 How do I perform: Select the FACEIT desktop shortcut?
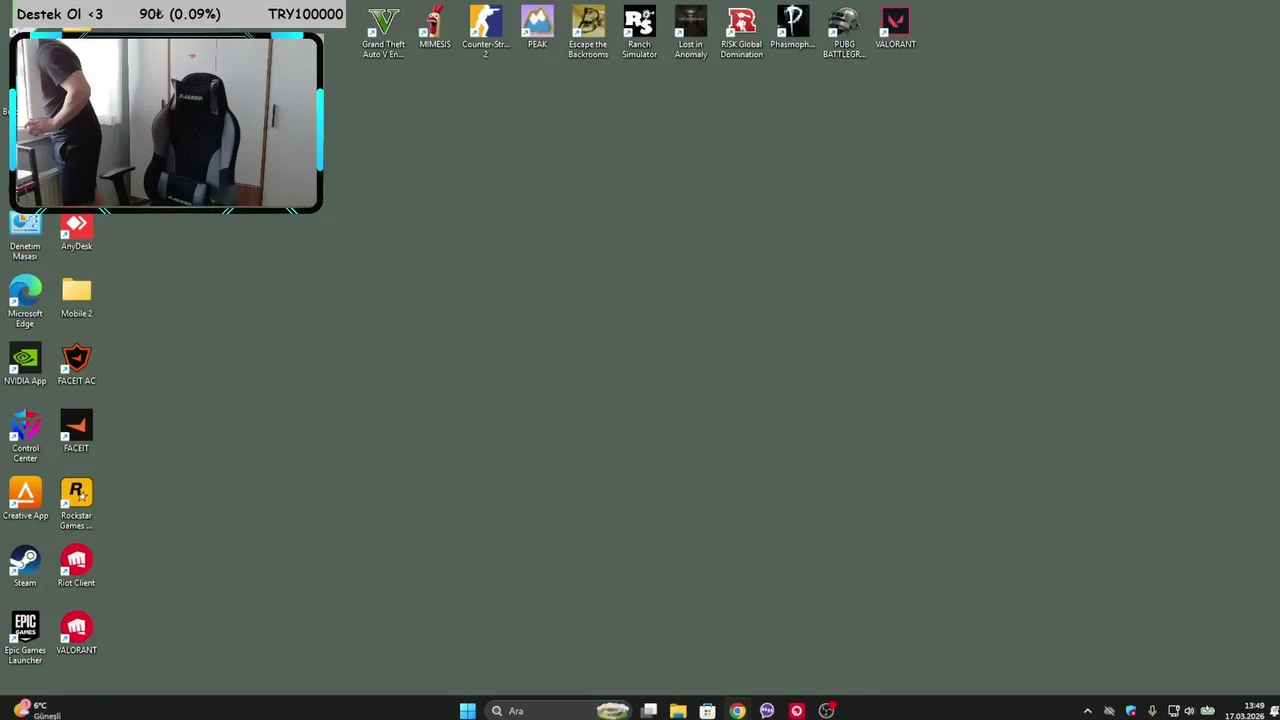click(76, 431)
